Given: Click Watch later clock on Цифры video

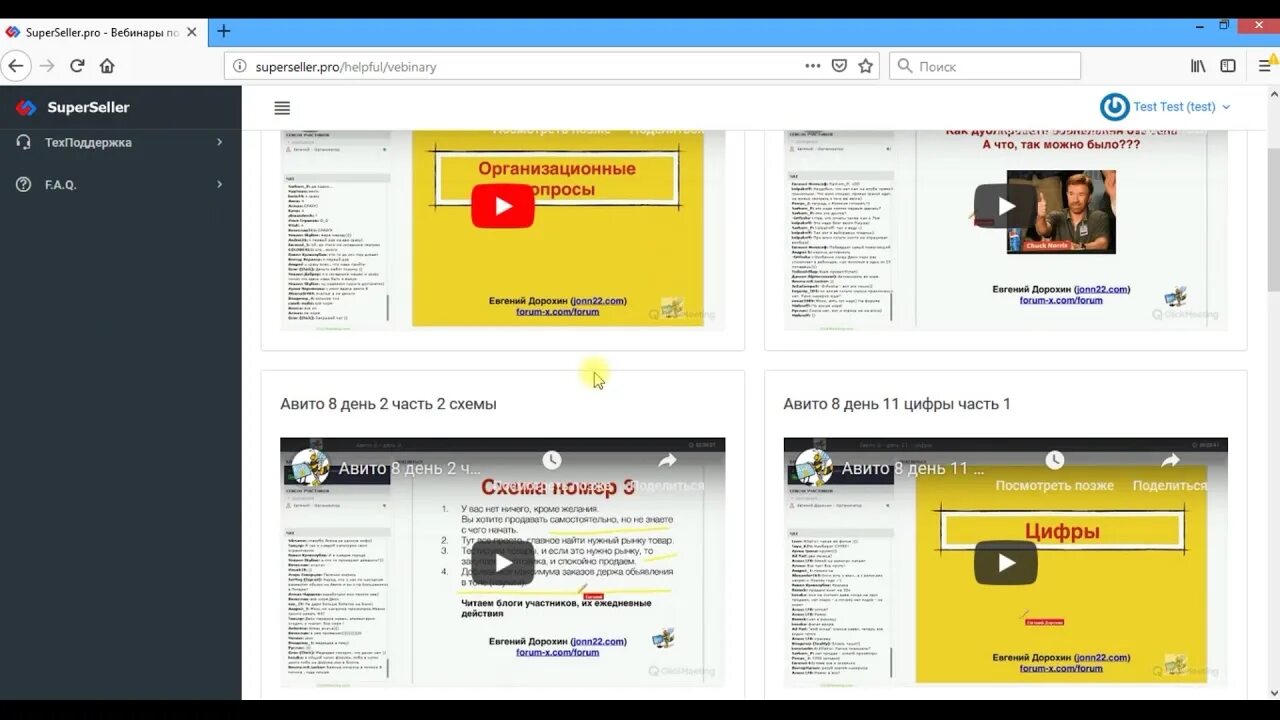Looking at the screenshot, I should pos(1054,461).
